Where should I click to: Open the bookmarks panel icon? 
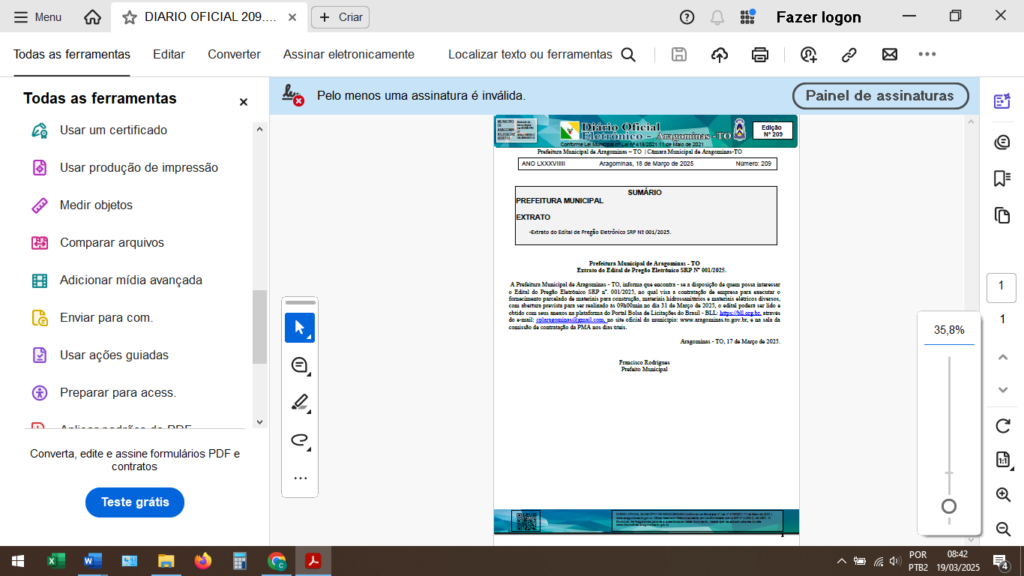1002,178
